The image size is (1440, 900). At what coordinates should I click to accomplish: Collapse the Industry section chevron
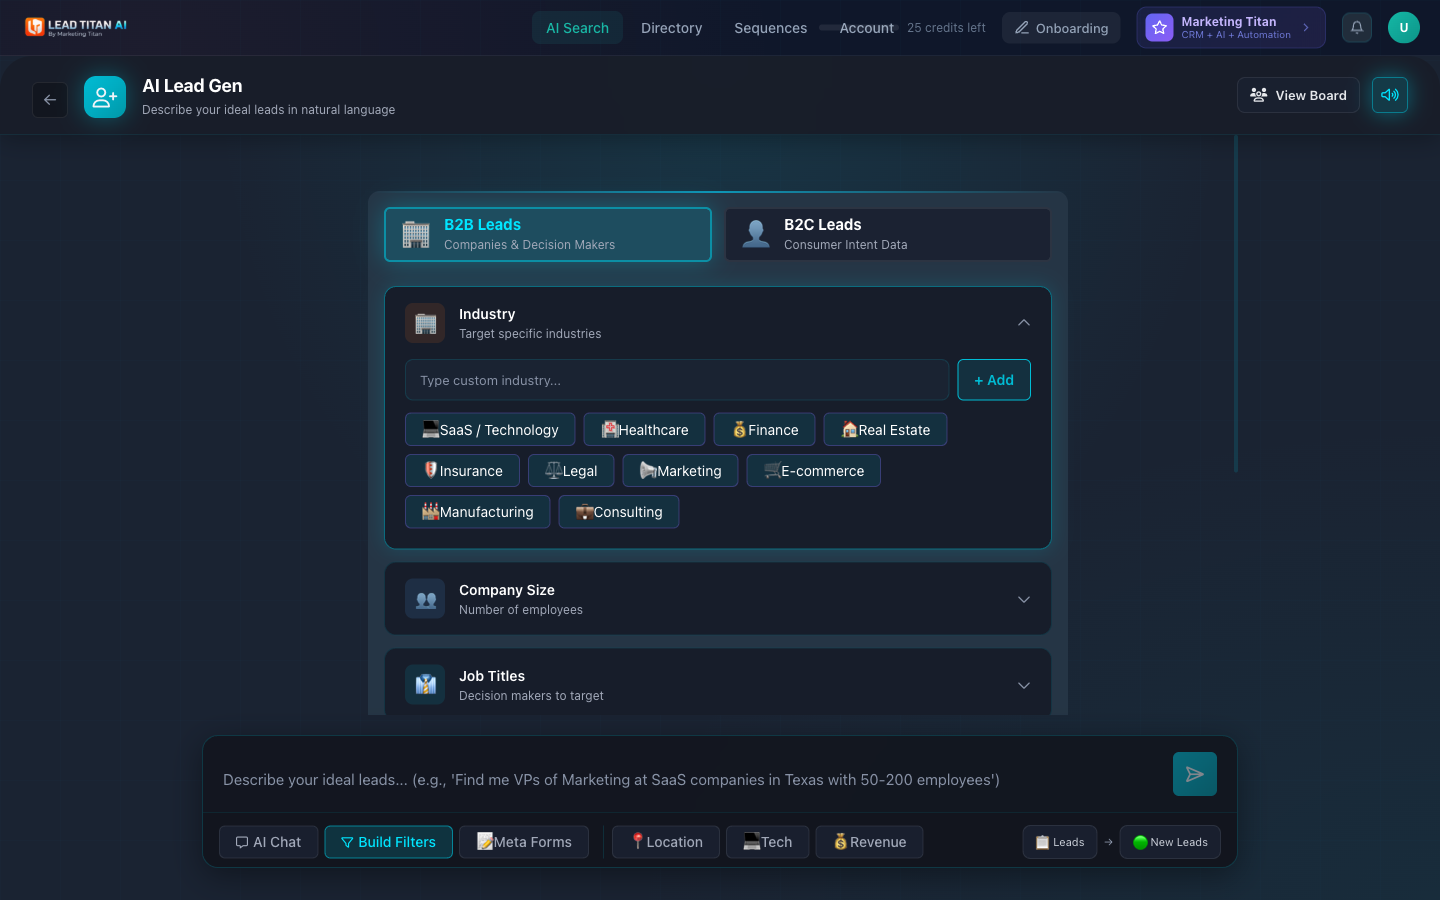(x=1023, y=322)
